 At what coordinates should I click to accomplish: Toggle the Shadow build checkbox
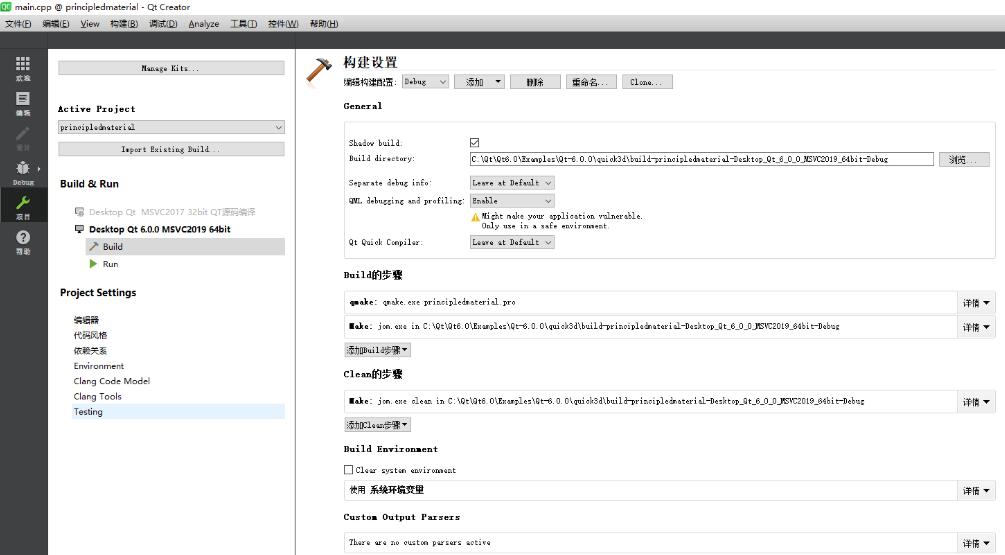point(474,142)
